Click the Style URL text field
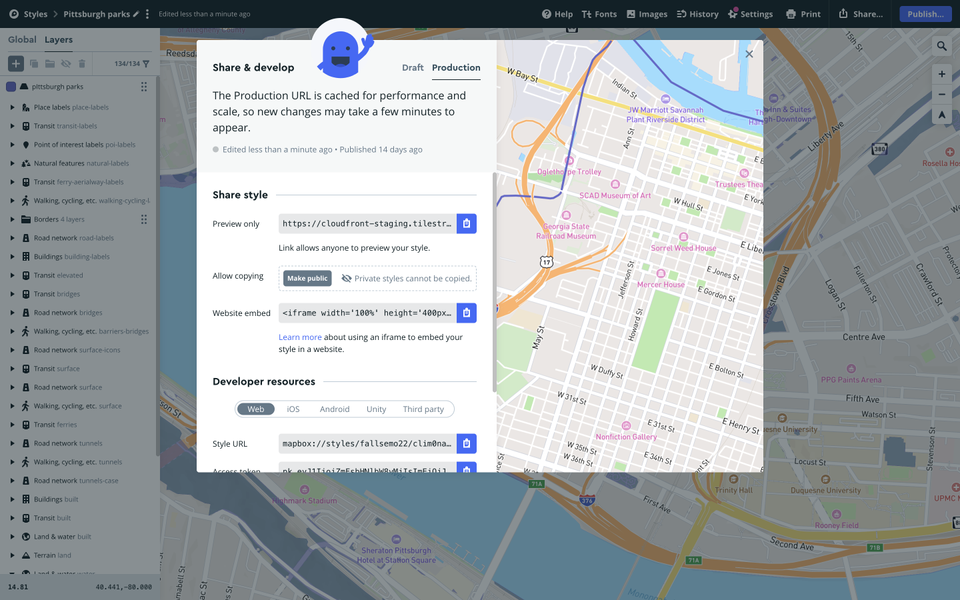The image size is (960, 600). coord(367,443)
